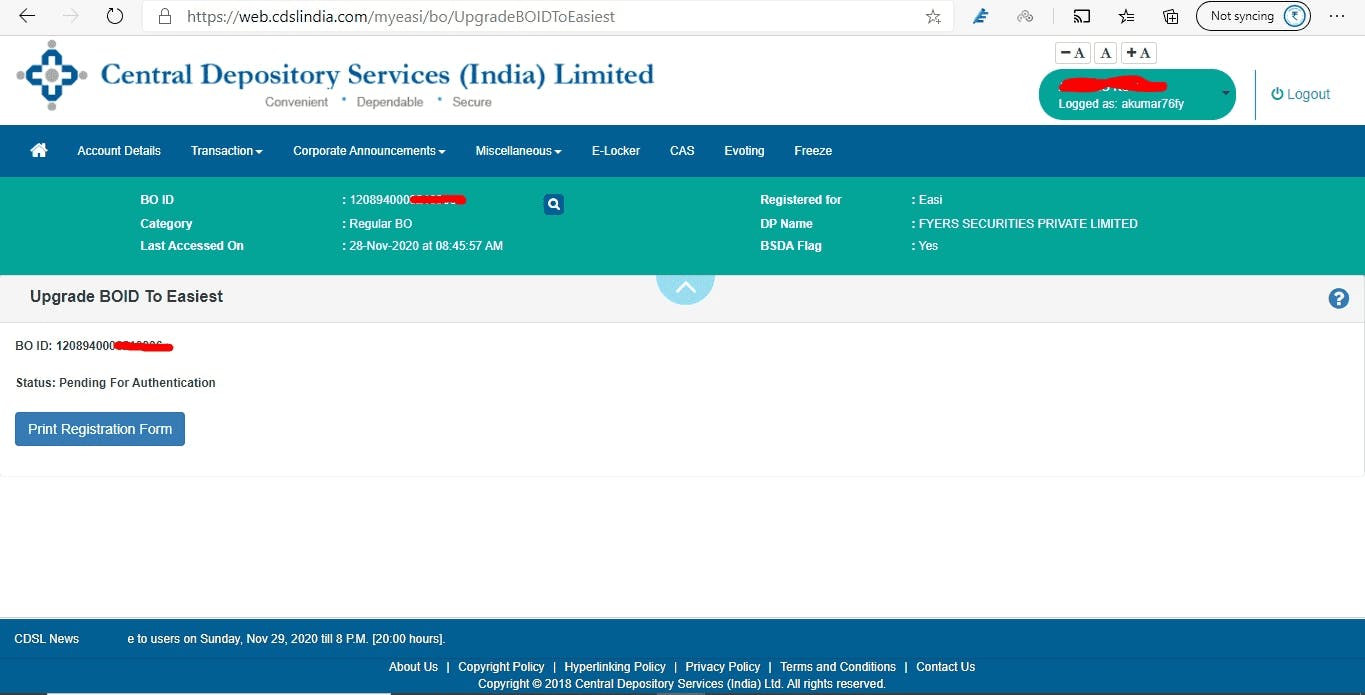Click 'Upgrade BOID To Easiest' heading
The width and height of the screenshot is (1365, 695).
click(126, 297)
